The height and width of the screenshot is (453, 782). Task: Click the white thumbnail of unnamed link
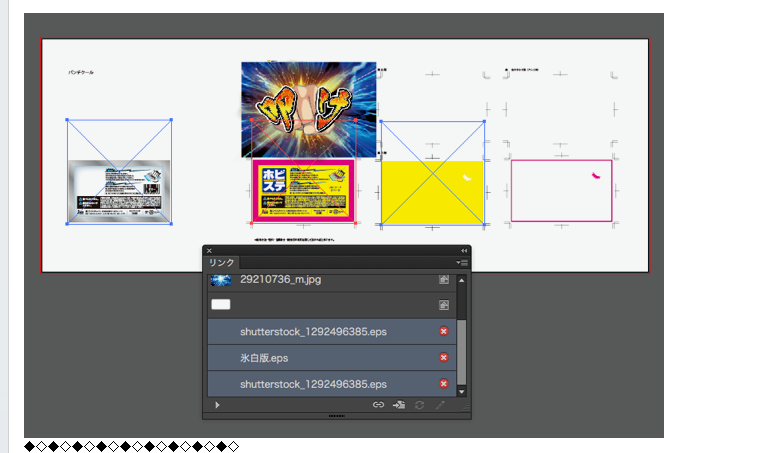point(220,304)
